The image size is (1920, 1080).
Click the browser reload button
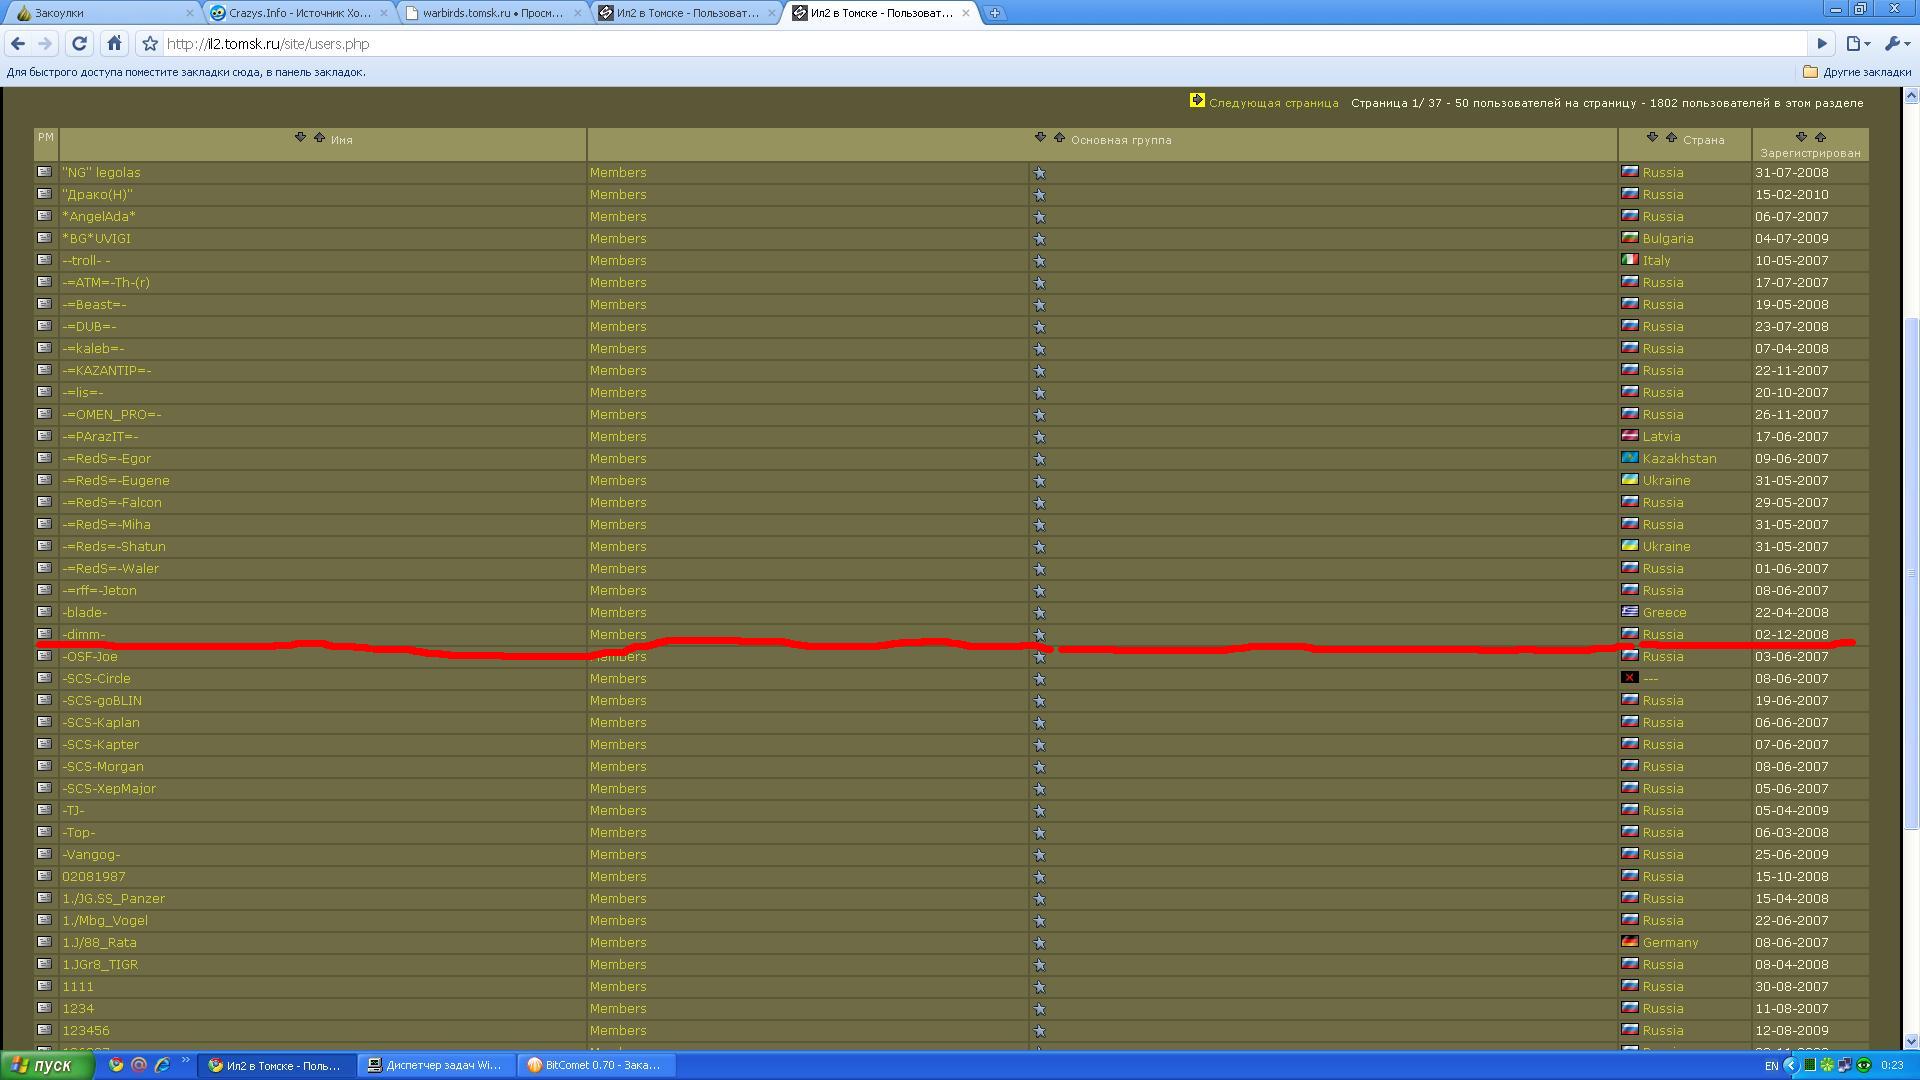coord(79,43)
